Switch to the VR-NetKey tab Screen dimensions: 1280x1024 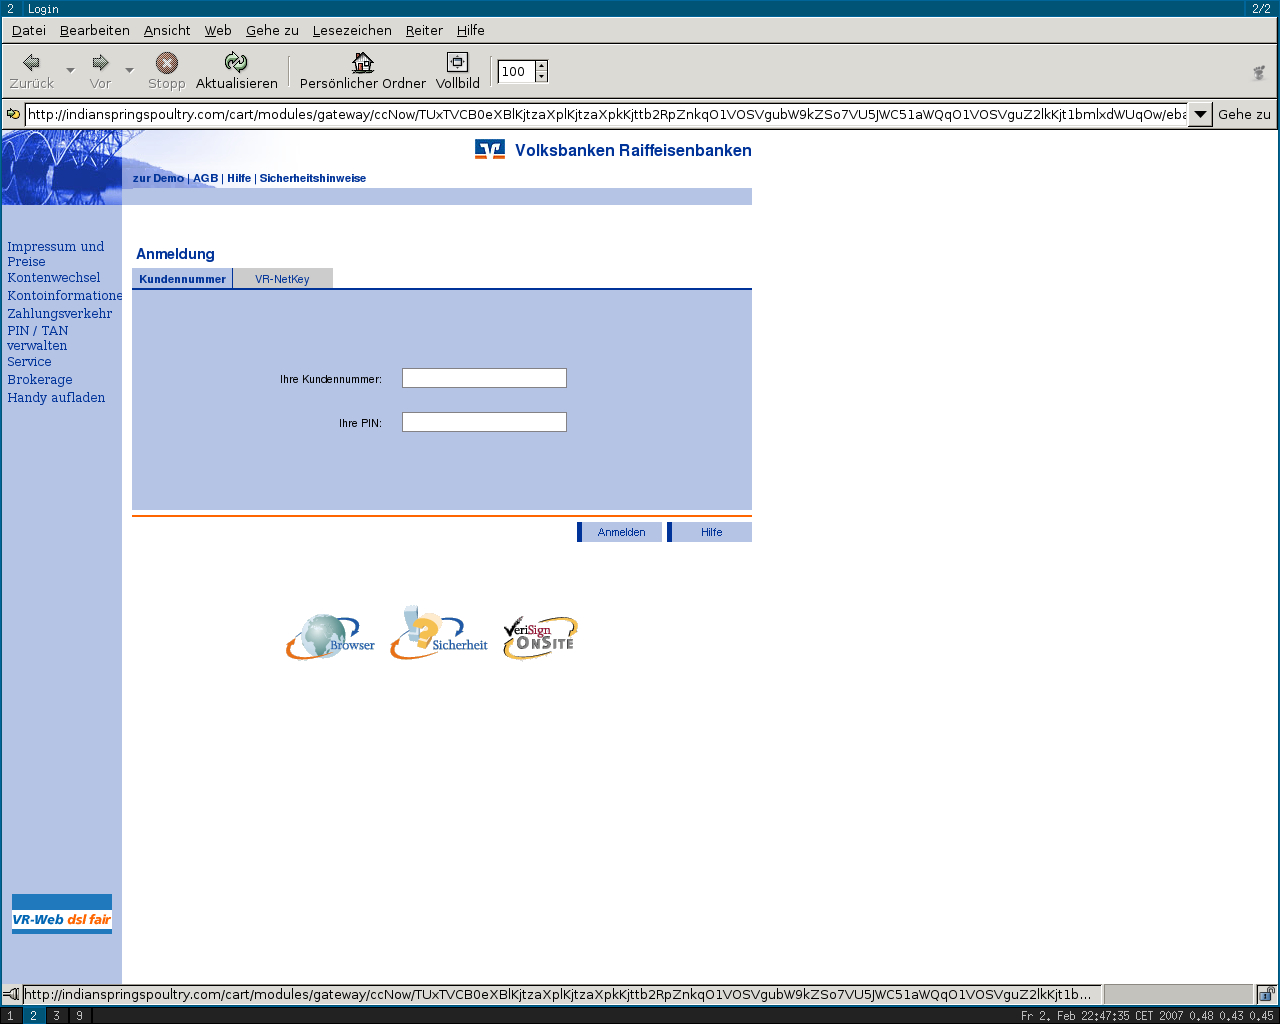pos(282,279)
